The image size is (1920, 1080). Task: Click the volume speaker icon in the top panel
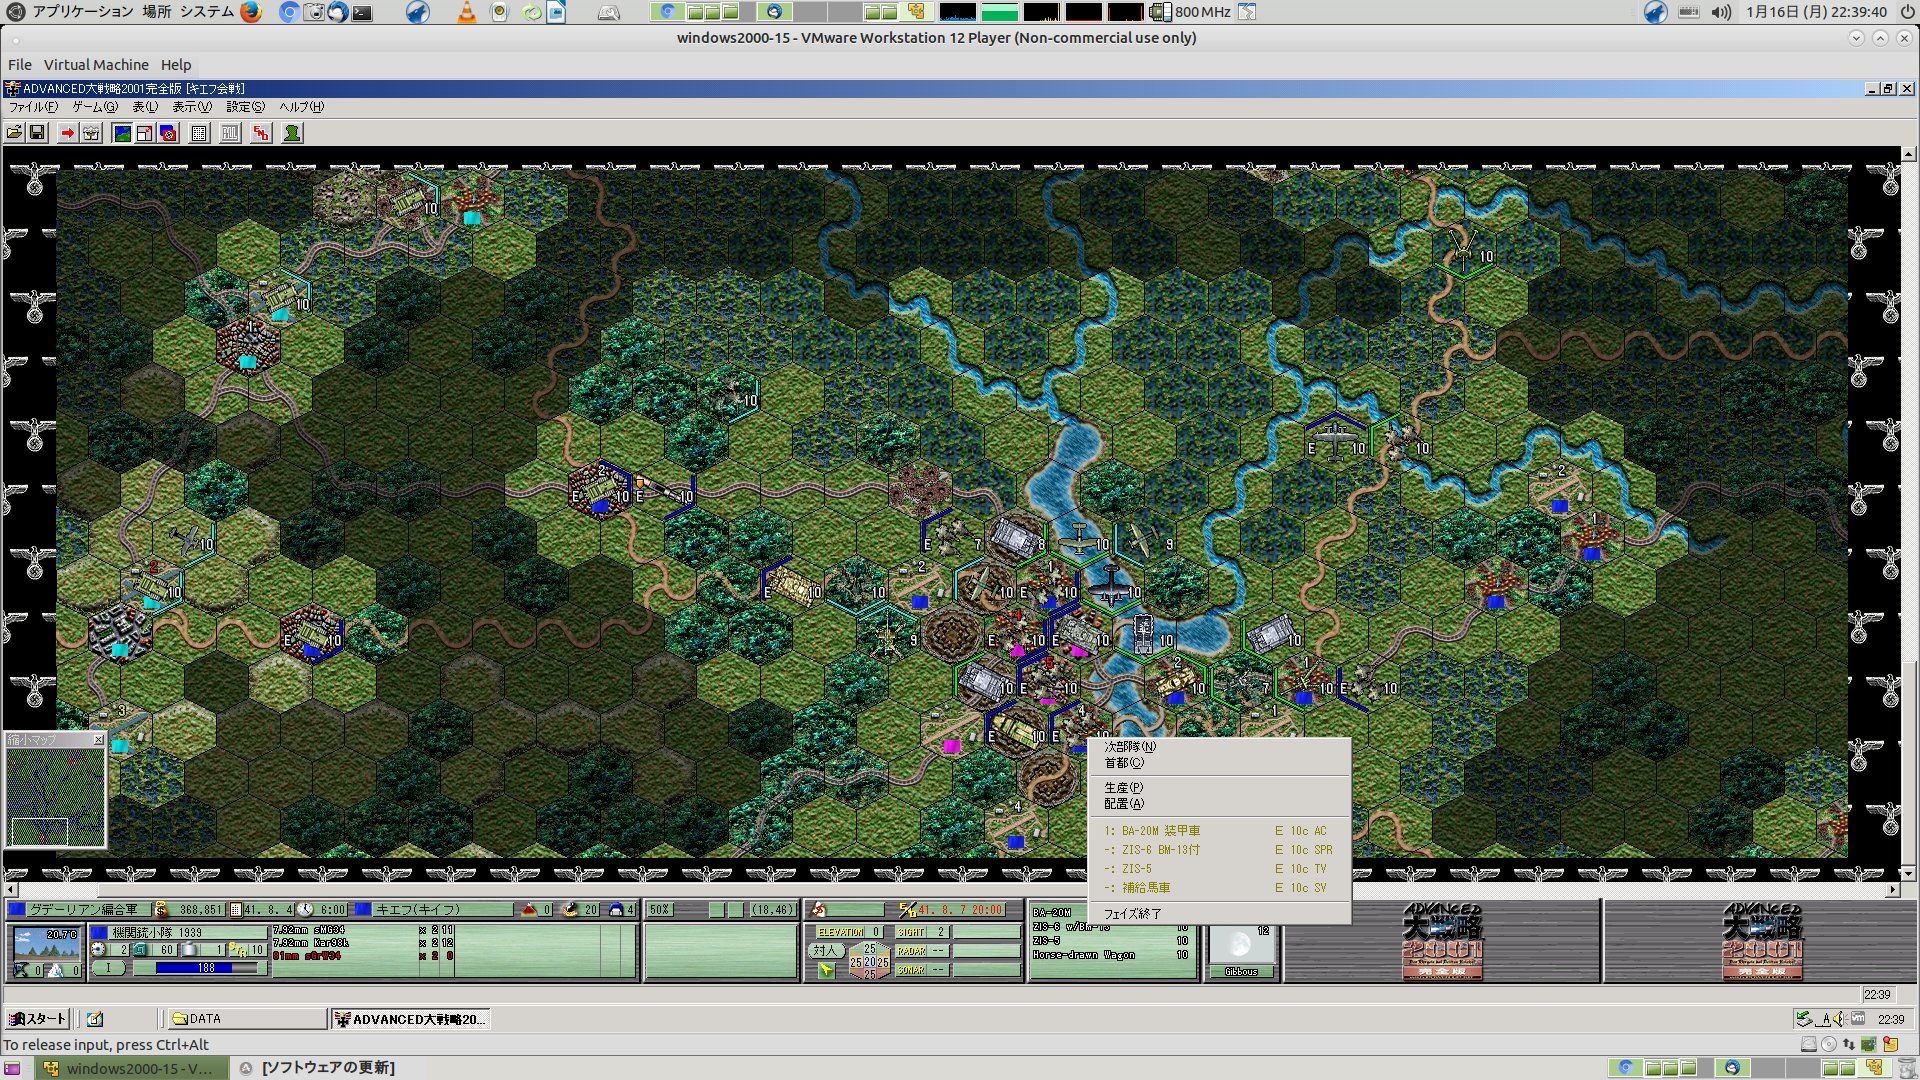point(1721,12)
